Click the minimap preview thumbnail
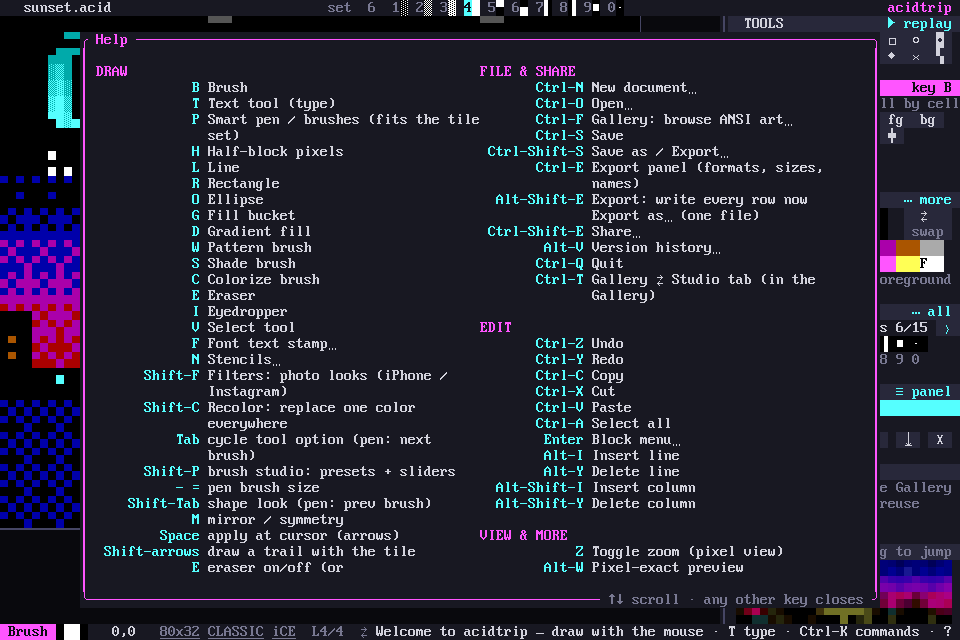This screenshot has width=960, height=640. click(x=916, y=584)
